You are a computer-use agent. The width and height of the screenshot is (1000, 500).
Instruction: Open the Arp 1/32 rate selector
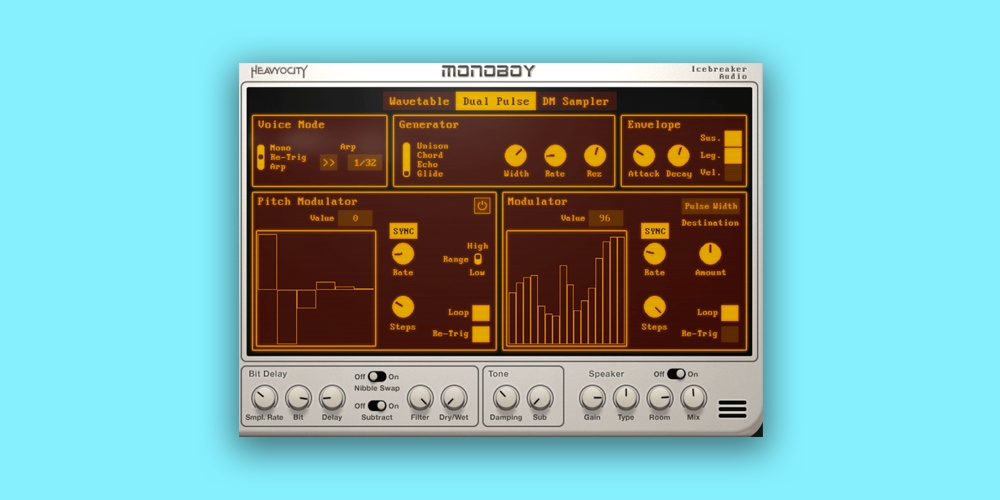point(365,163)
